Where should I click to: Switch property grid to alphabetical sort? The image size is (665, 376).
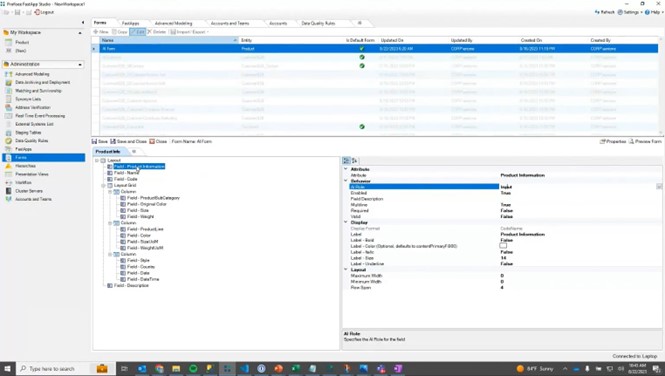(355, 161)
